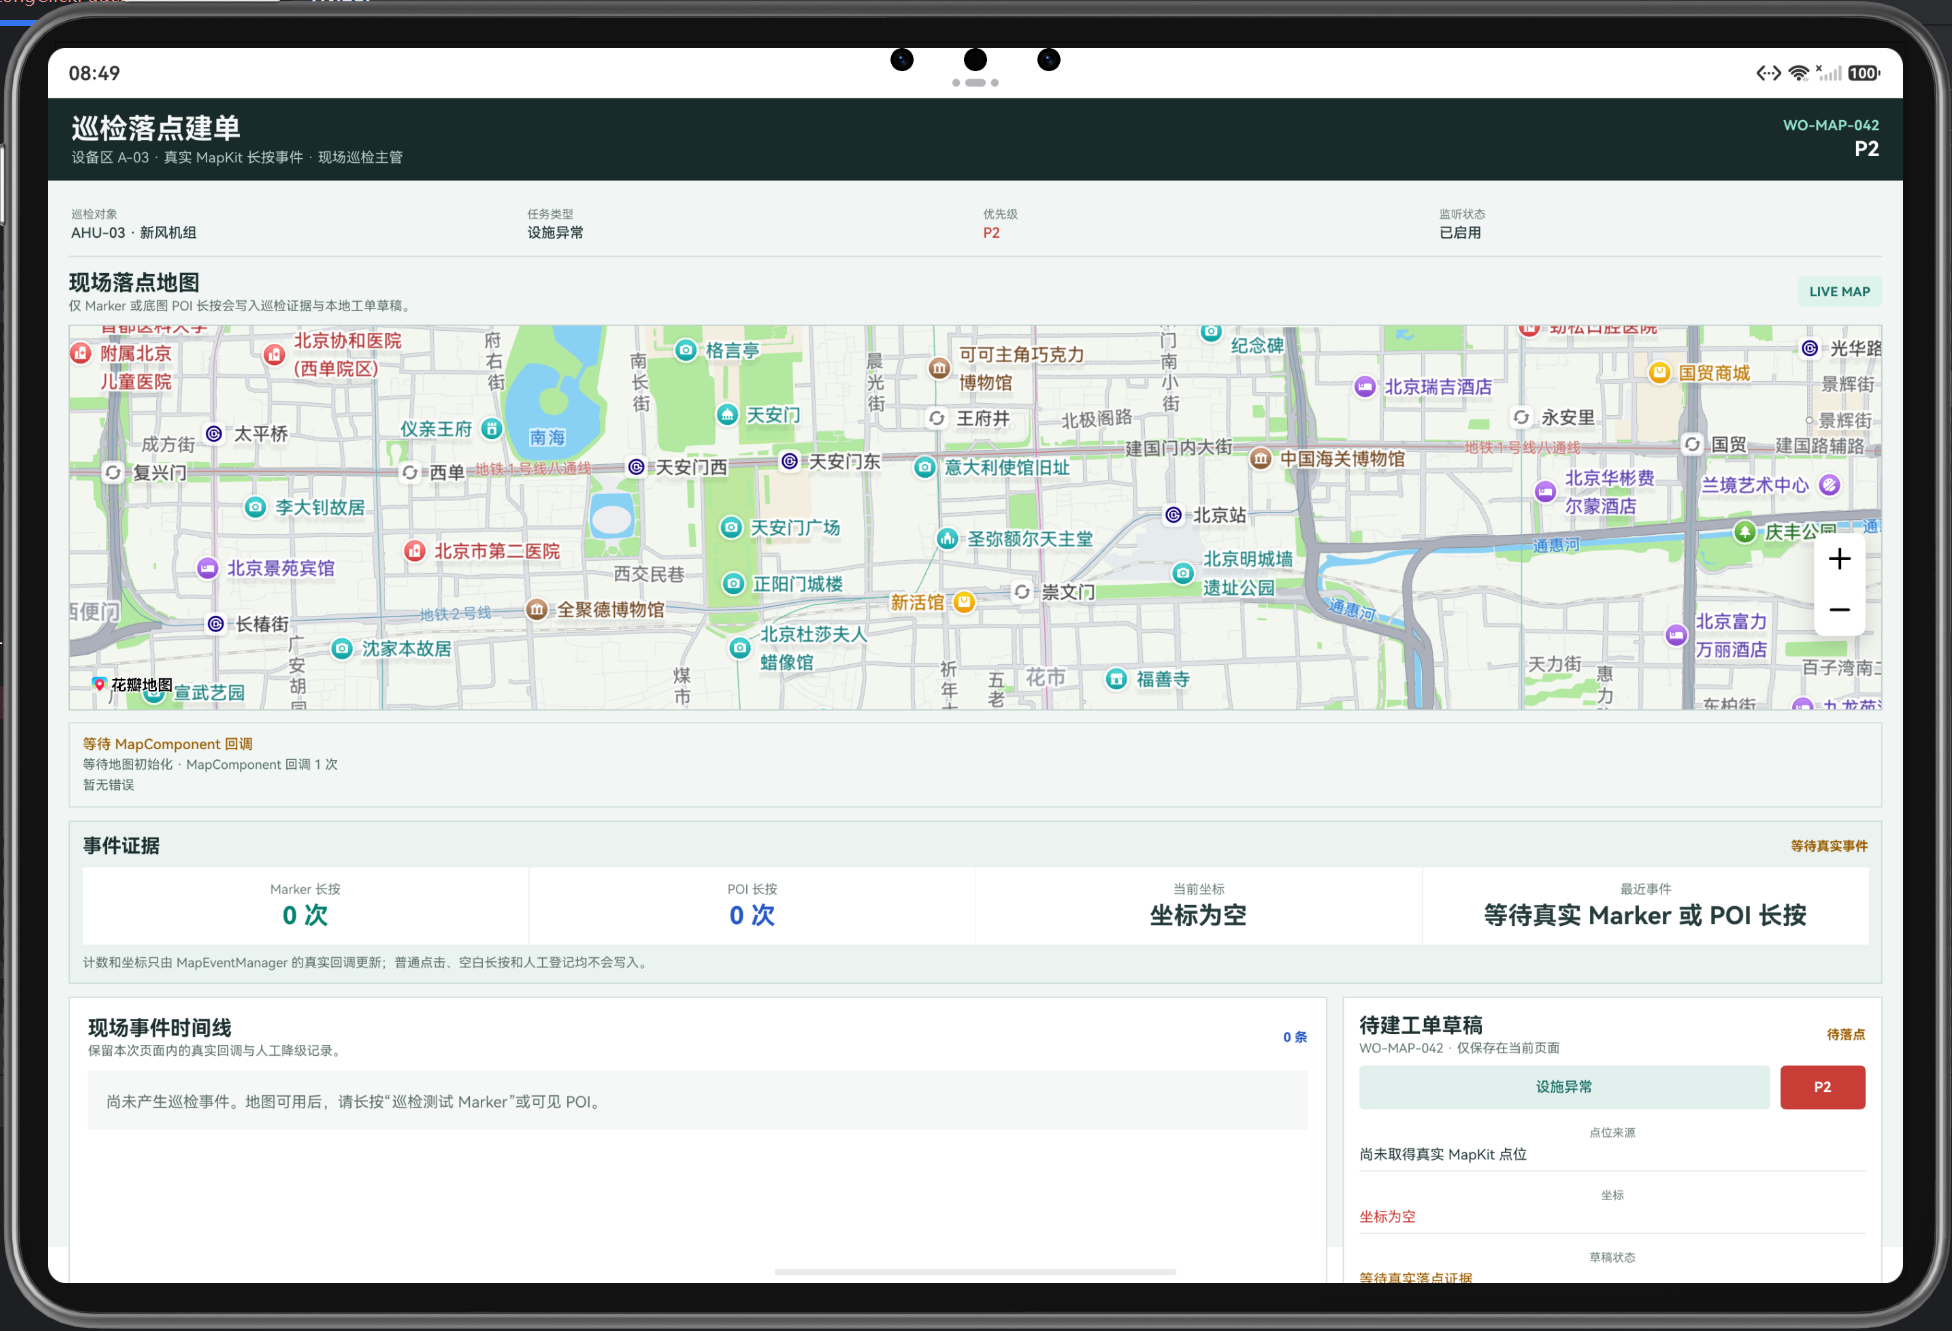The width and height of the screenshot is (1952, 1331).
Task: Tap the 天安门西 subway station icon
Action: 636,467
